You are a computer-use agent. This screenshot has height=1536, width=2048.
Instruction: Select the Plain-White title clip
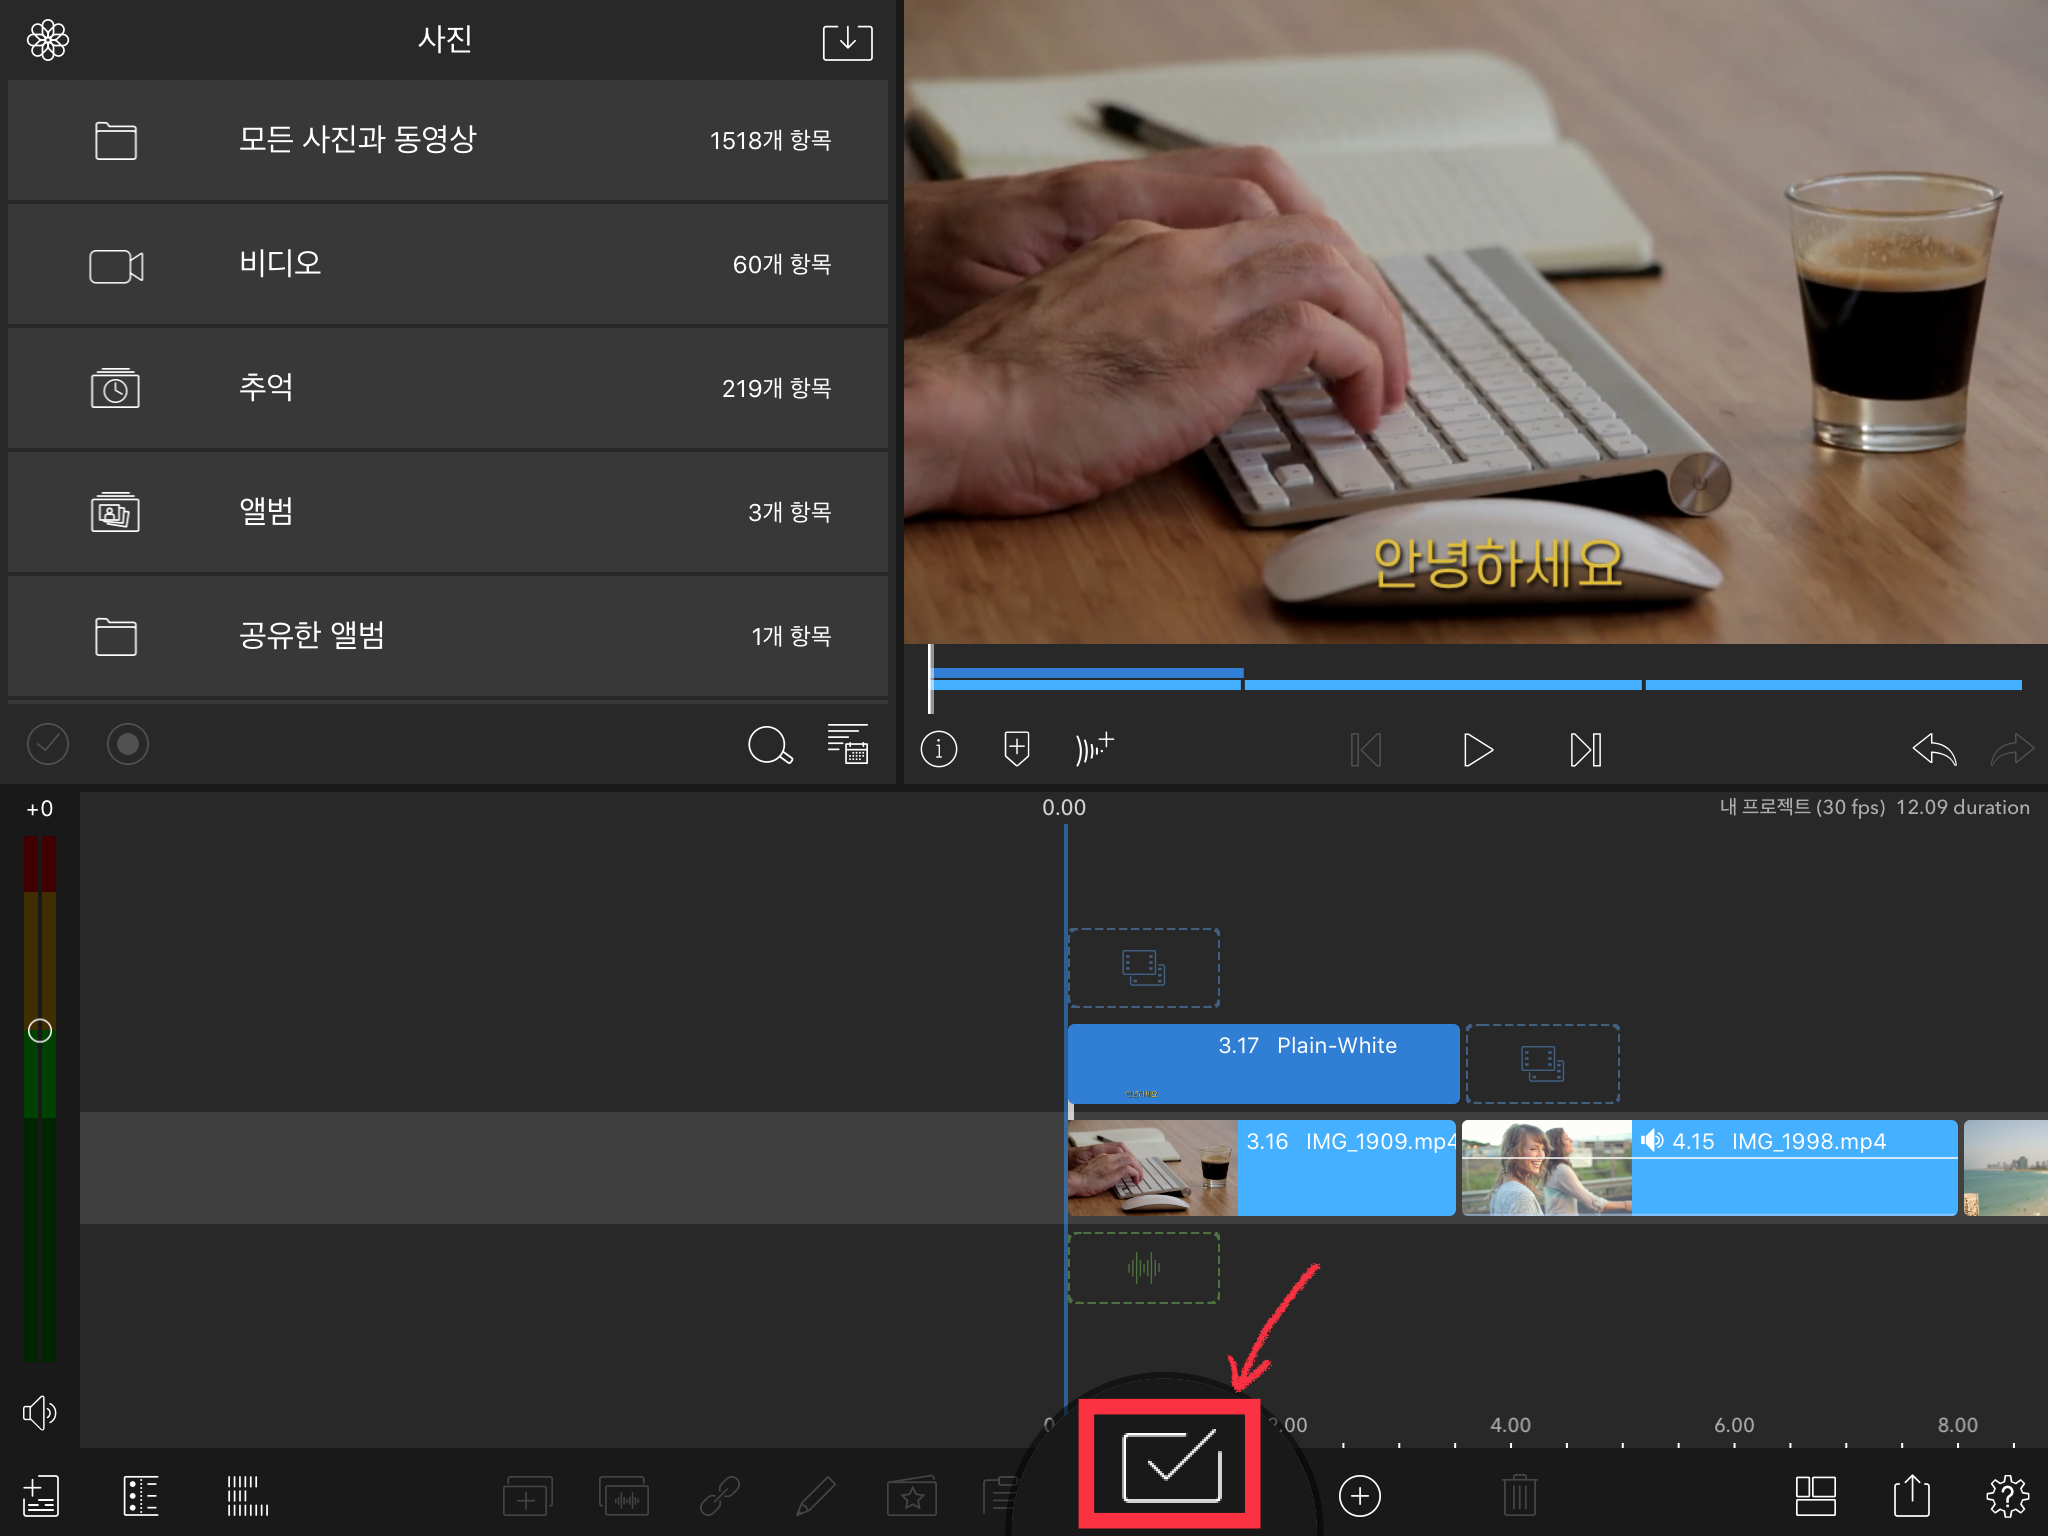point(1262,1063)
